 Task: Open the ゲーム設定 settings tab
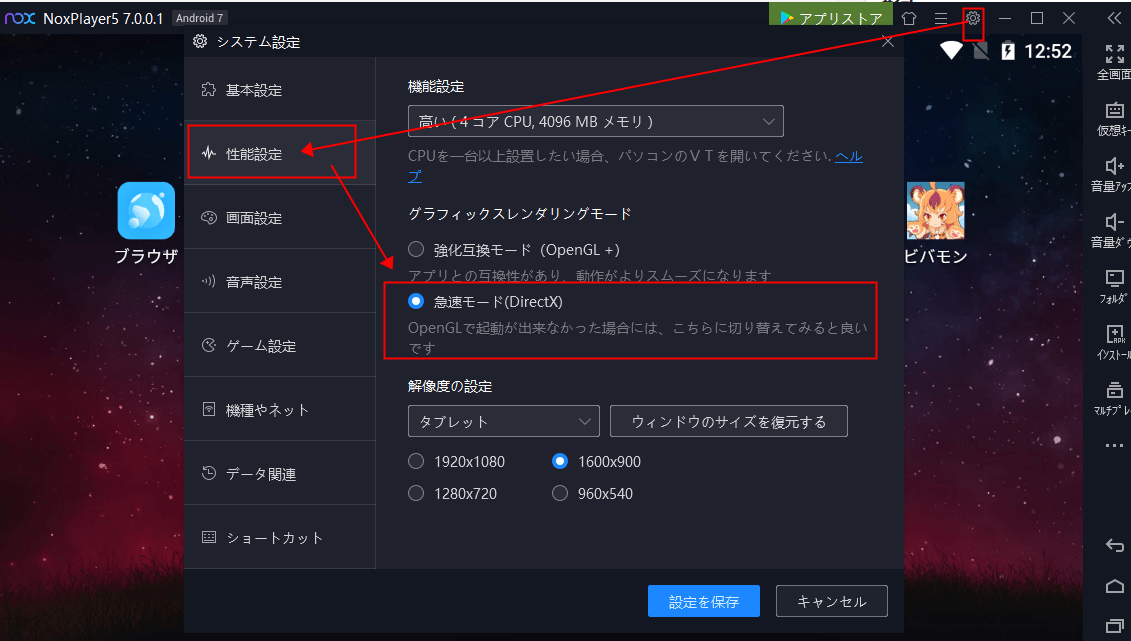[280, 345]
